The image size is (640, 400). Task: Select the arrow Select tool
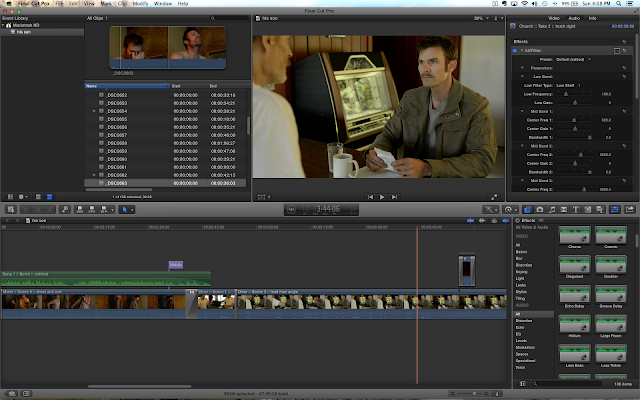click(x=124, y=209)
